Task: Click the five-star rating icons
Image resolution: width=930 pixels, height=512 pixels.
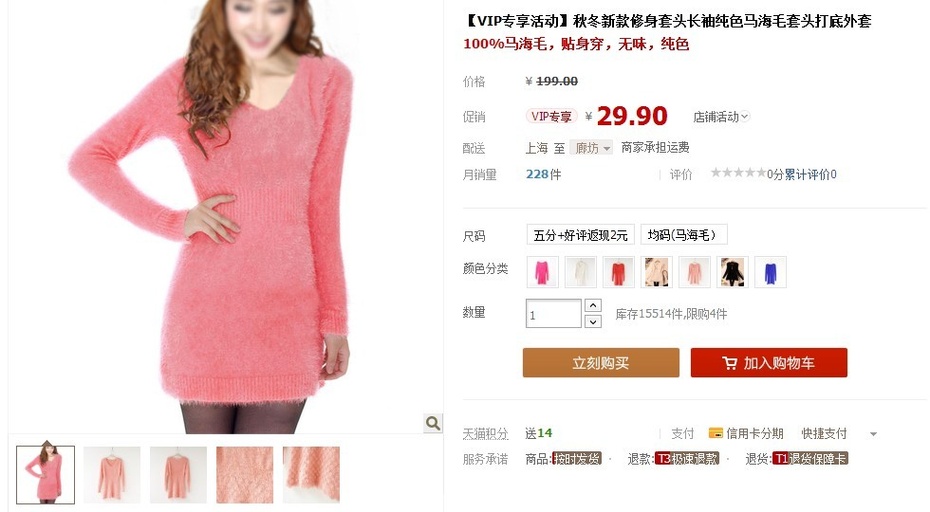Action: pyautogui.click(x=738, y=173)
